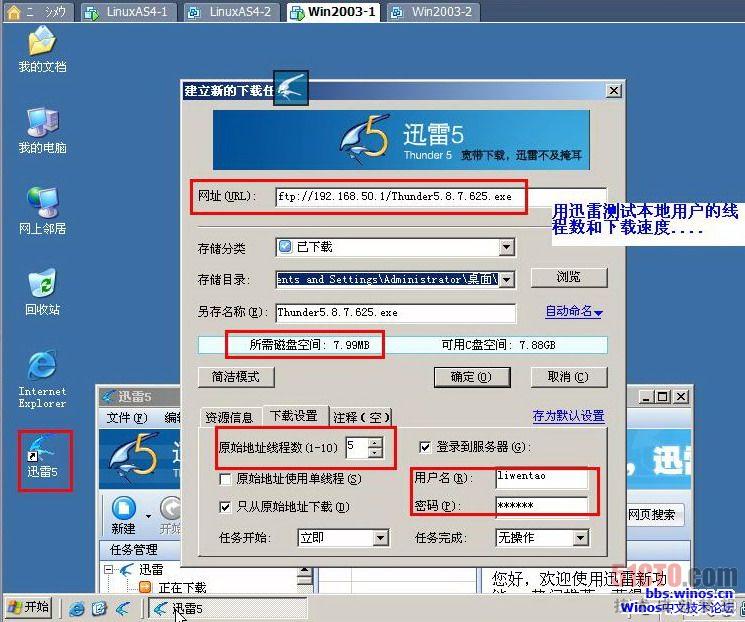Click Task Management panel header
Image resolution: width=745 pixels, height=622 pixels.
pos(140,550)
